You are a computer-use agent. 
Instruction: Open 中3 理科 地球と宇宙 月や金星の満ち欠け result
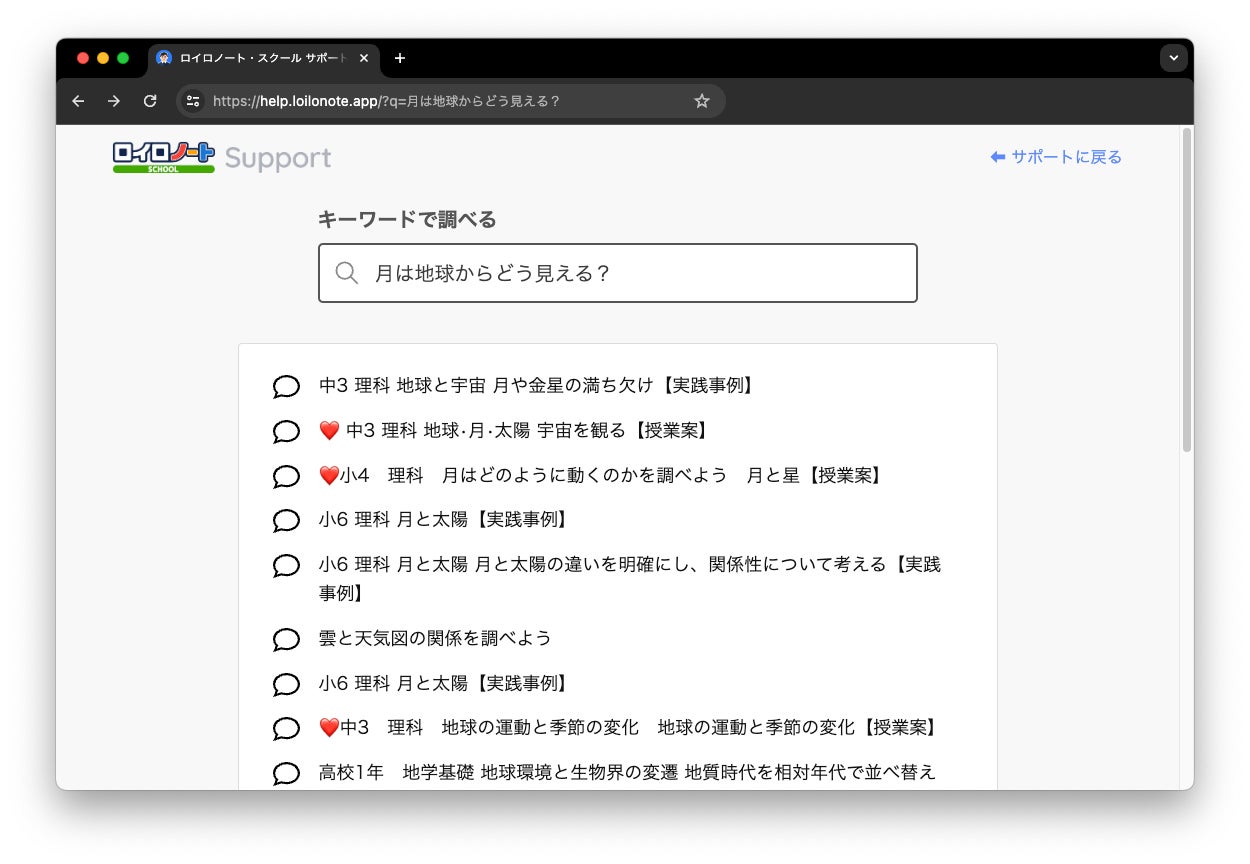[537, 385]
